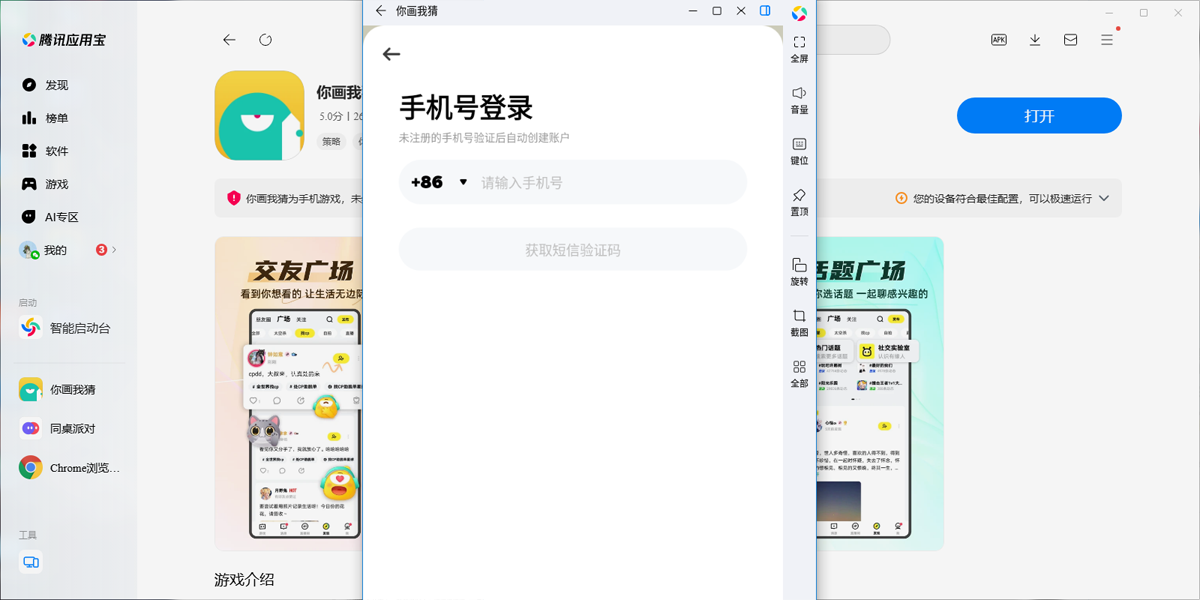Image resolution: width=1200 pixels, height=600 pixels.
Task: Click 游戏介绍 heading text
Action: pyautogui.click(x=244, y=580)
